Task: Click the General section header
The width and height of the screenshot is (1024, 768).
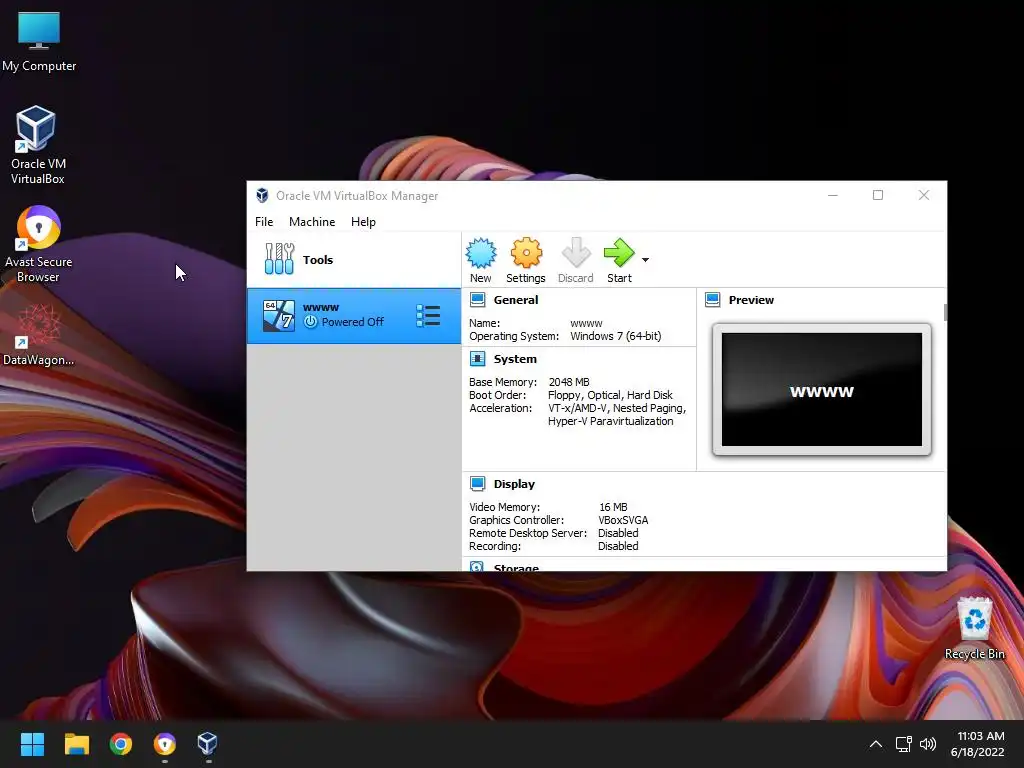Action: (x=516, y=300)
